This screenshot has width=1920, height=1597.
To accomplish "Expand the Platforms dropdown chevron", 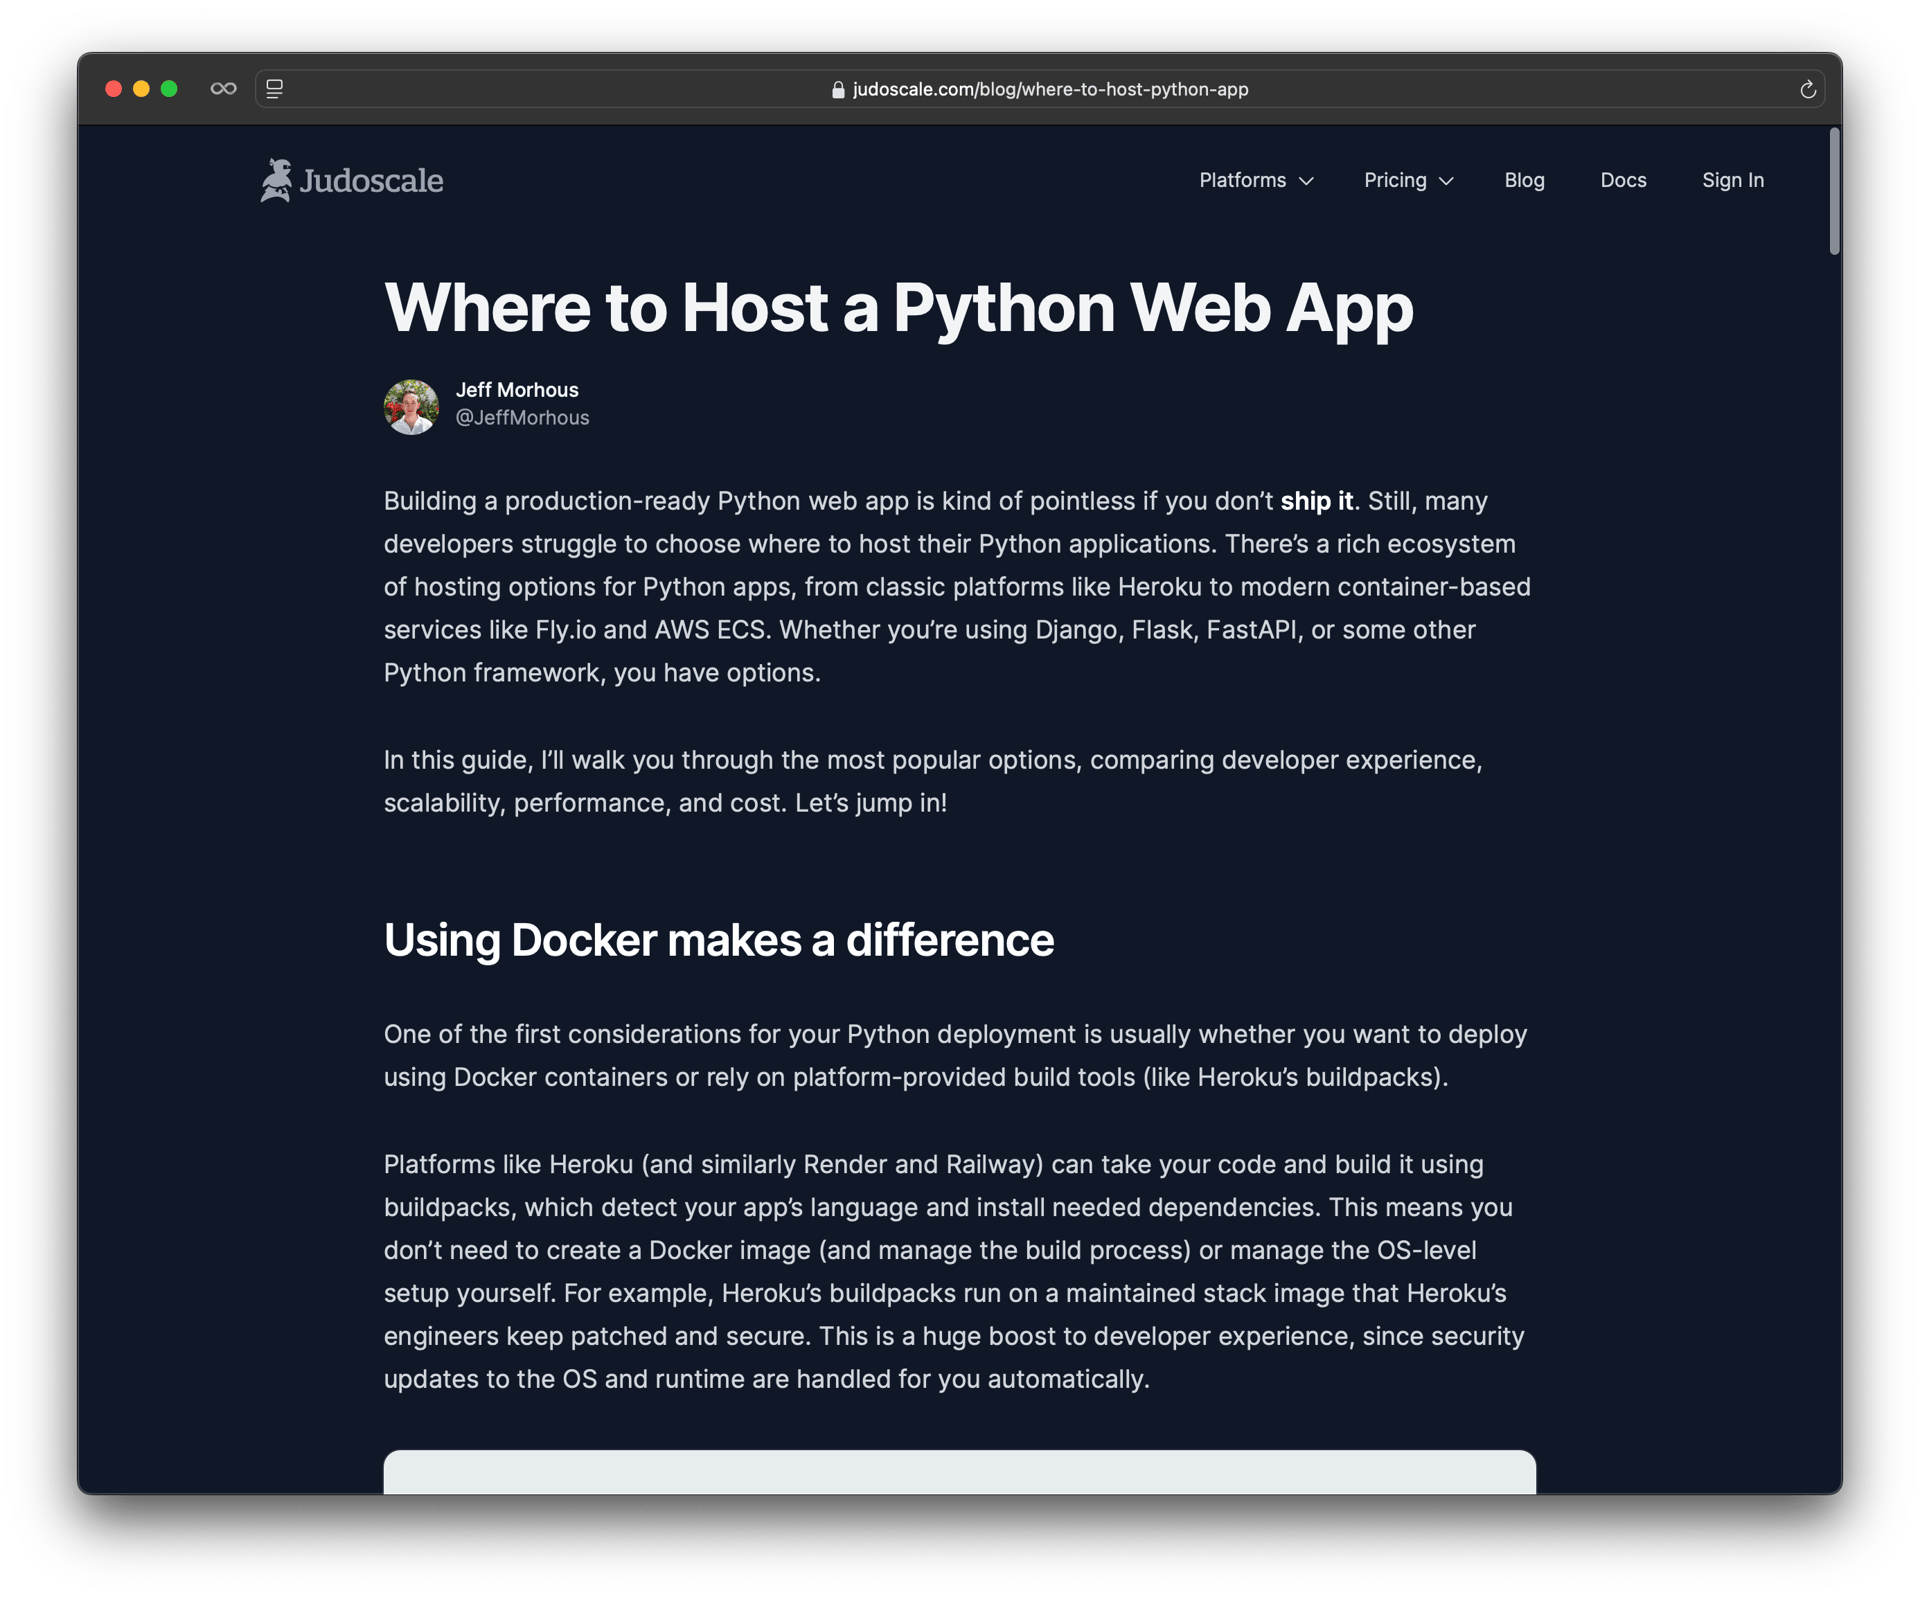I will point(1306,181).
